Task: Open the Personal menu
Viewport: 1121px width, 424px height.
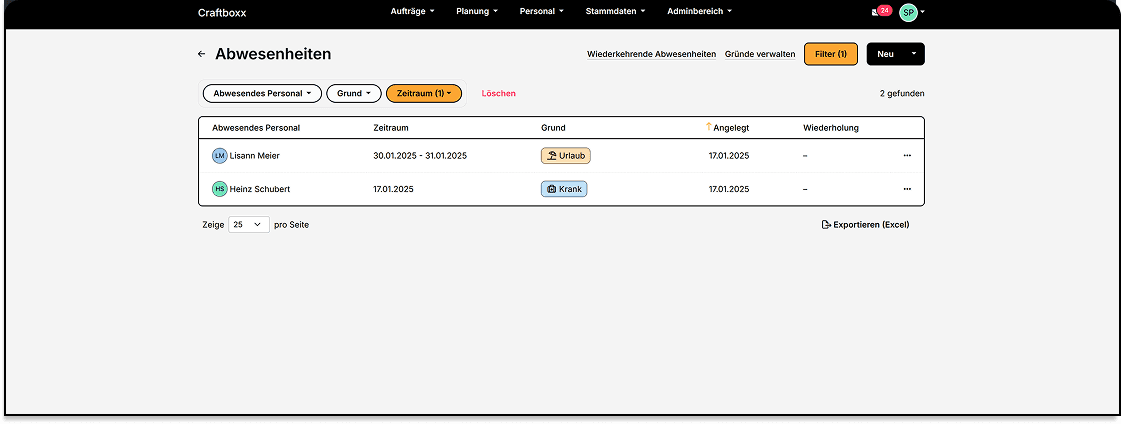Action: 541,11
